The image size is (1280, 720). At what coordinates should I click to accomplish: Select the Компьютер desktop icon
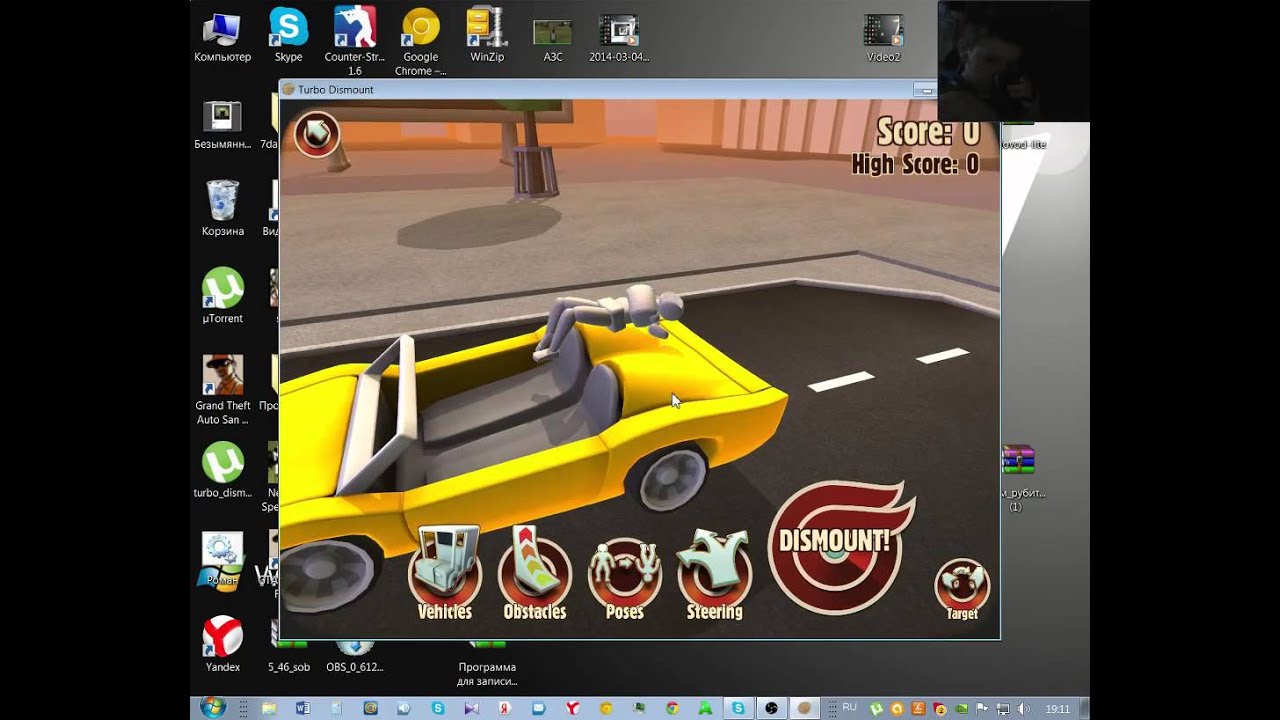tap(222, 36)
